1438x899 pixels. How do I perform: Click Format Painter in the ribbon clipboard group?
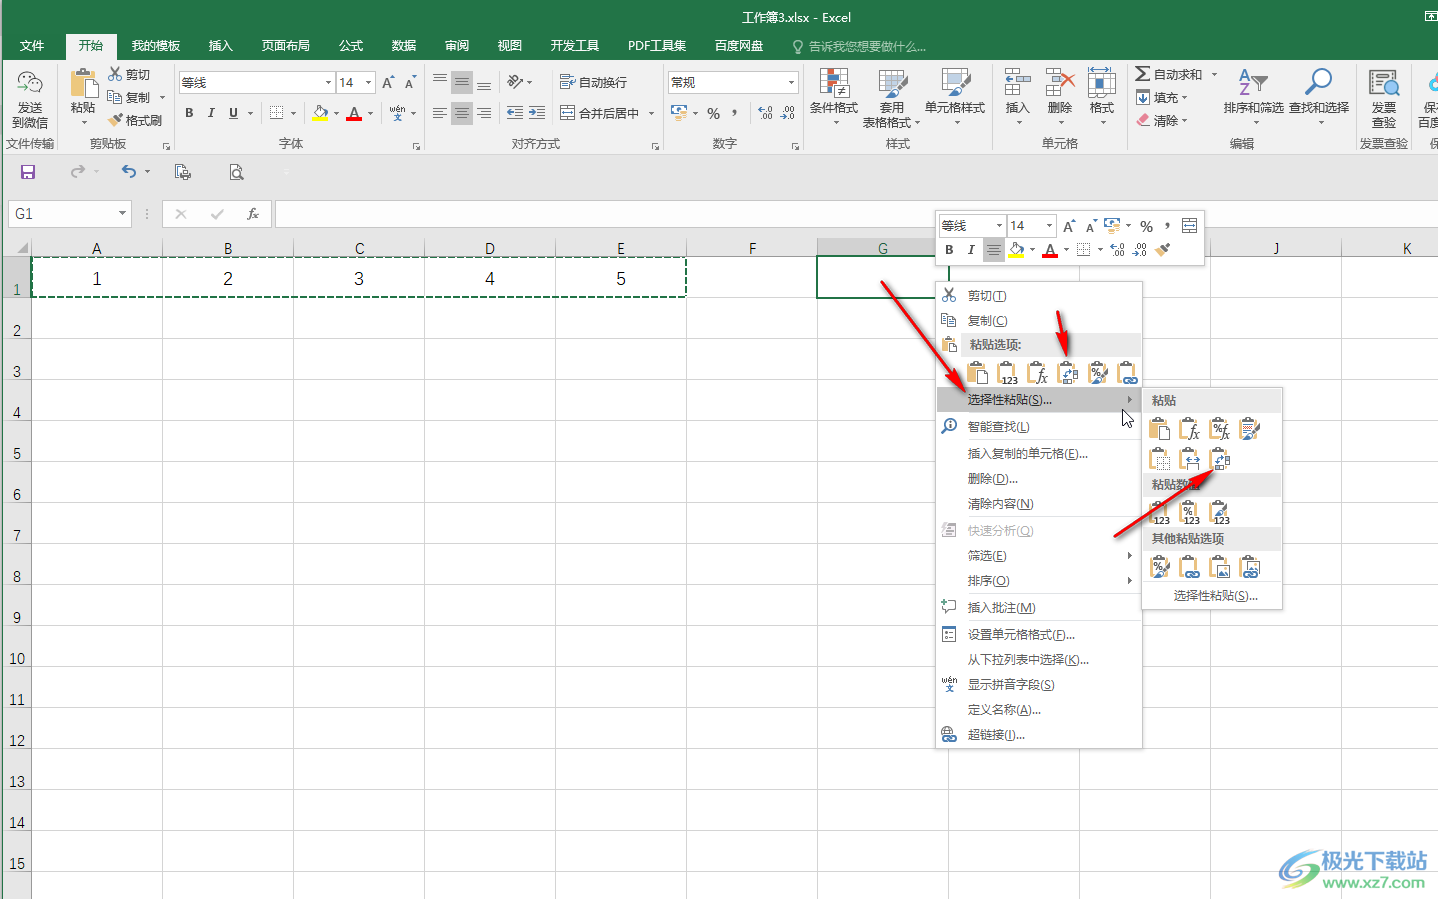136,120
